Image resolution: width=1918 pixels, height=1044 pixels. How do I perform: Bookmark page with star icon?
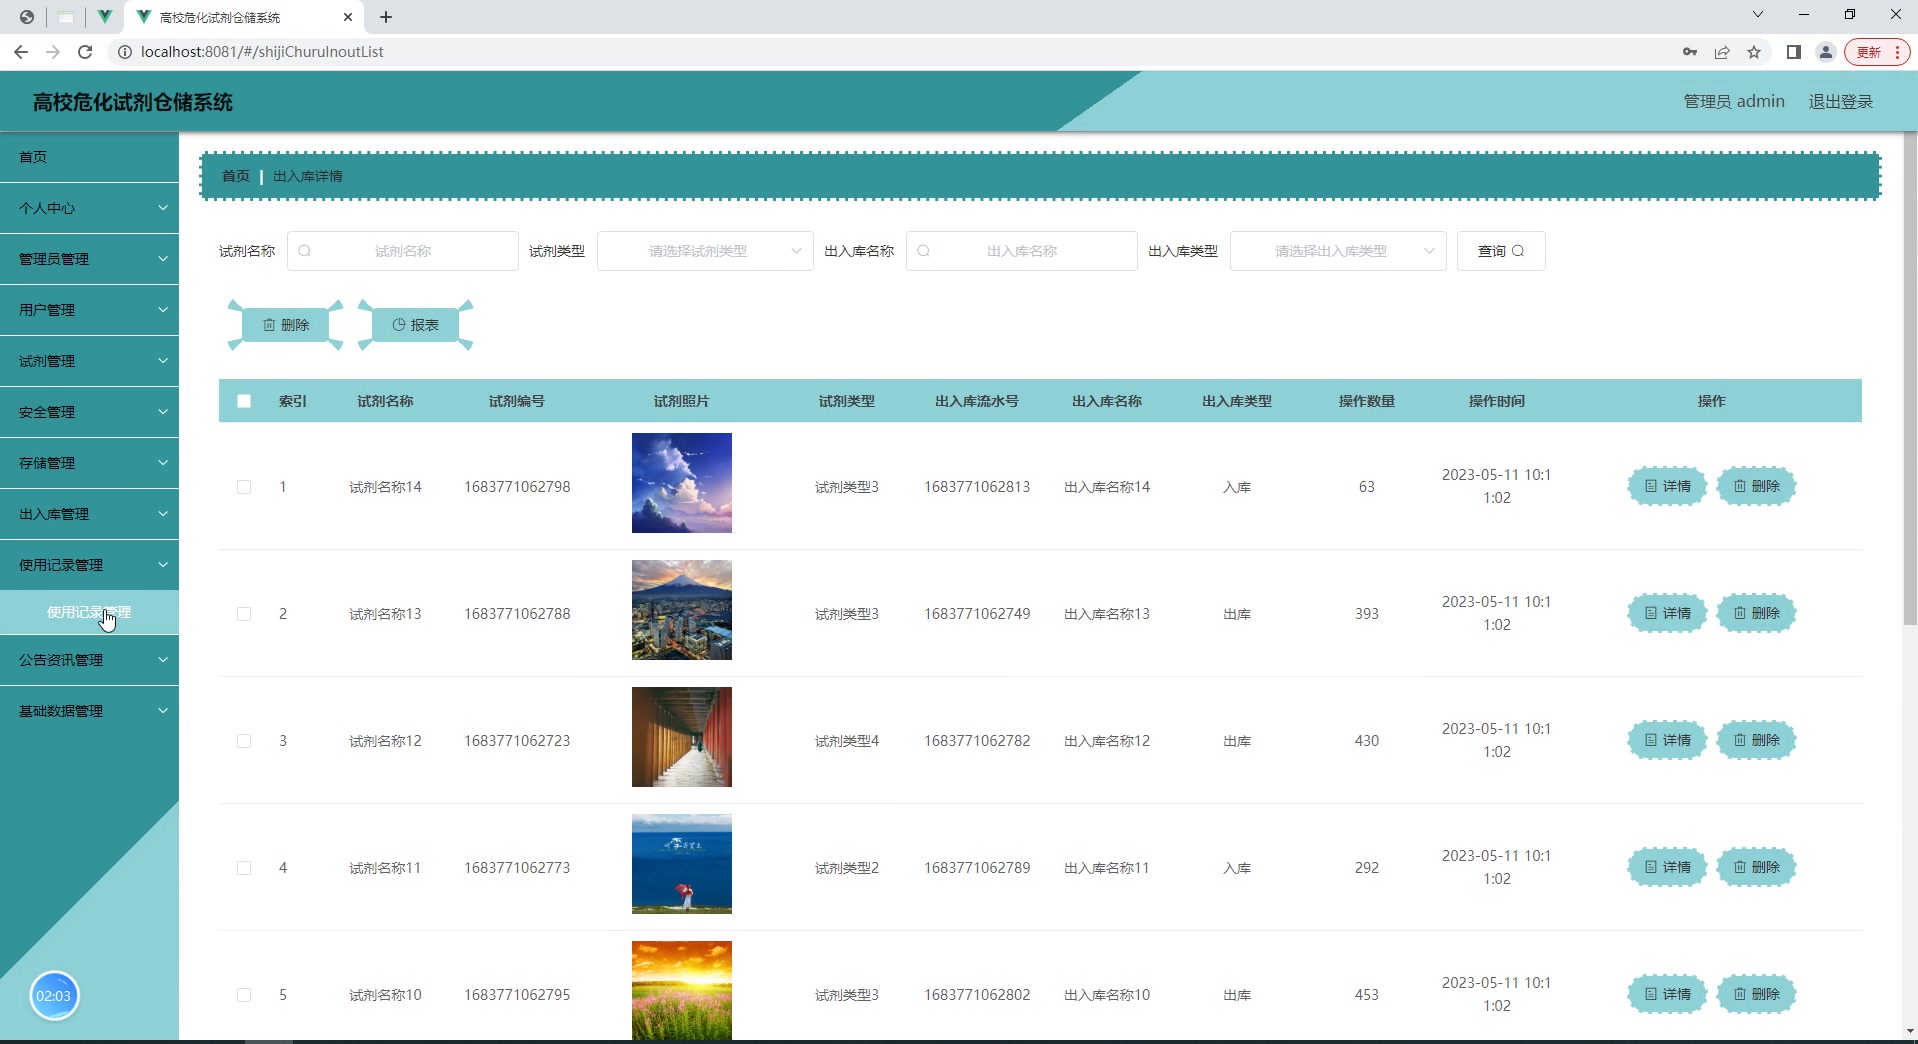(x=1754, y=52)
